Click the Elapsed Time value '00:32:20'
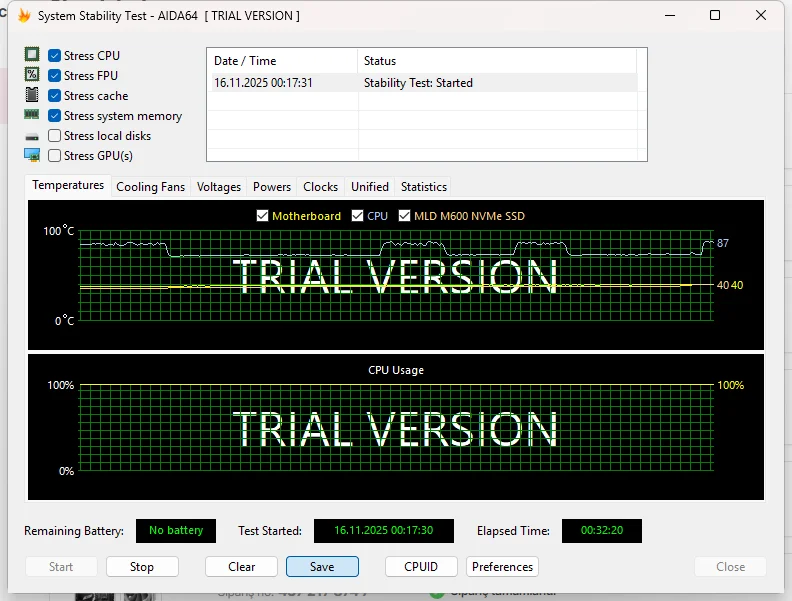Image resolution: width=792 pixels, height=601 pixels. pos(602,531)
